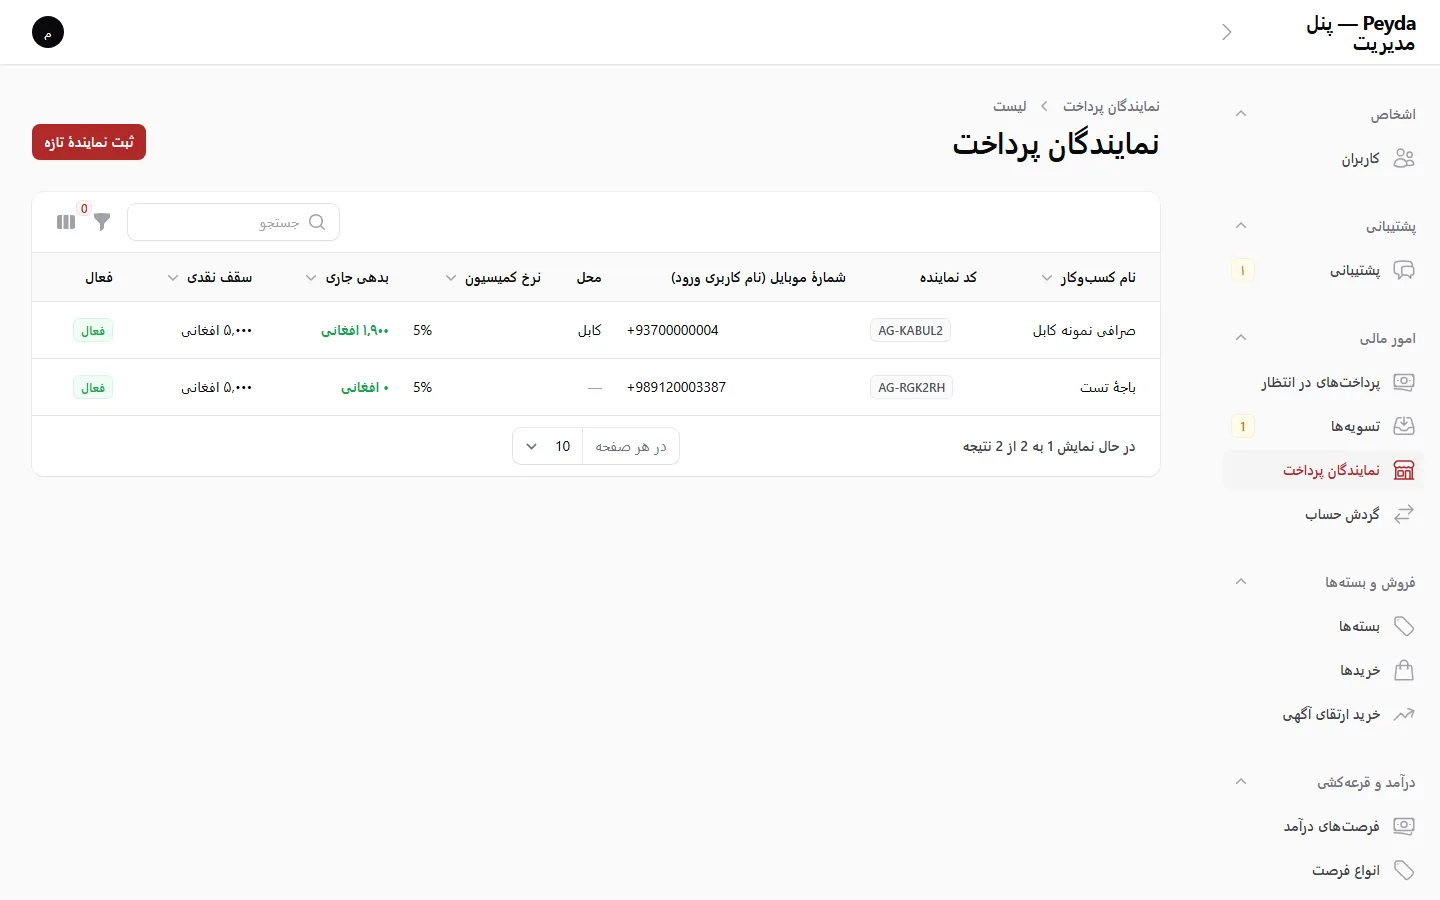The height and width of the screenshot is (900, 1440).
Task: Click phone number +93700000004
Action: [673, 330]
